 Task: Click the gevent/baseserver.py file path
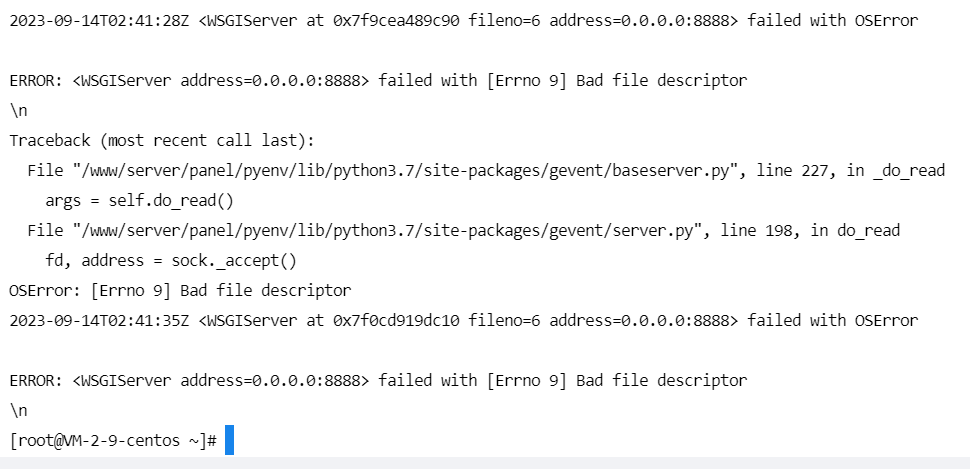[x=410, y=171]
